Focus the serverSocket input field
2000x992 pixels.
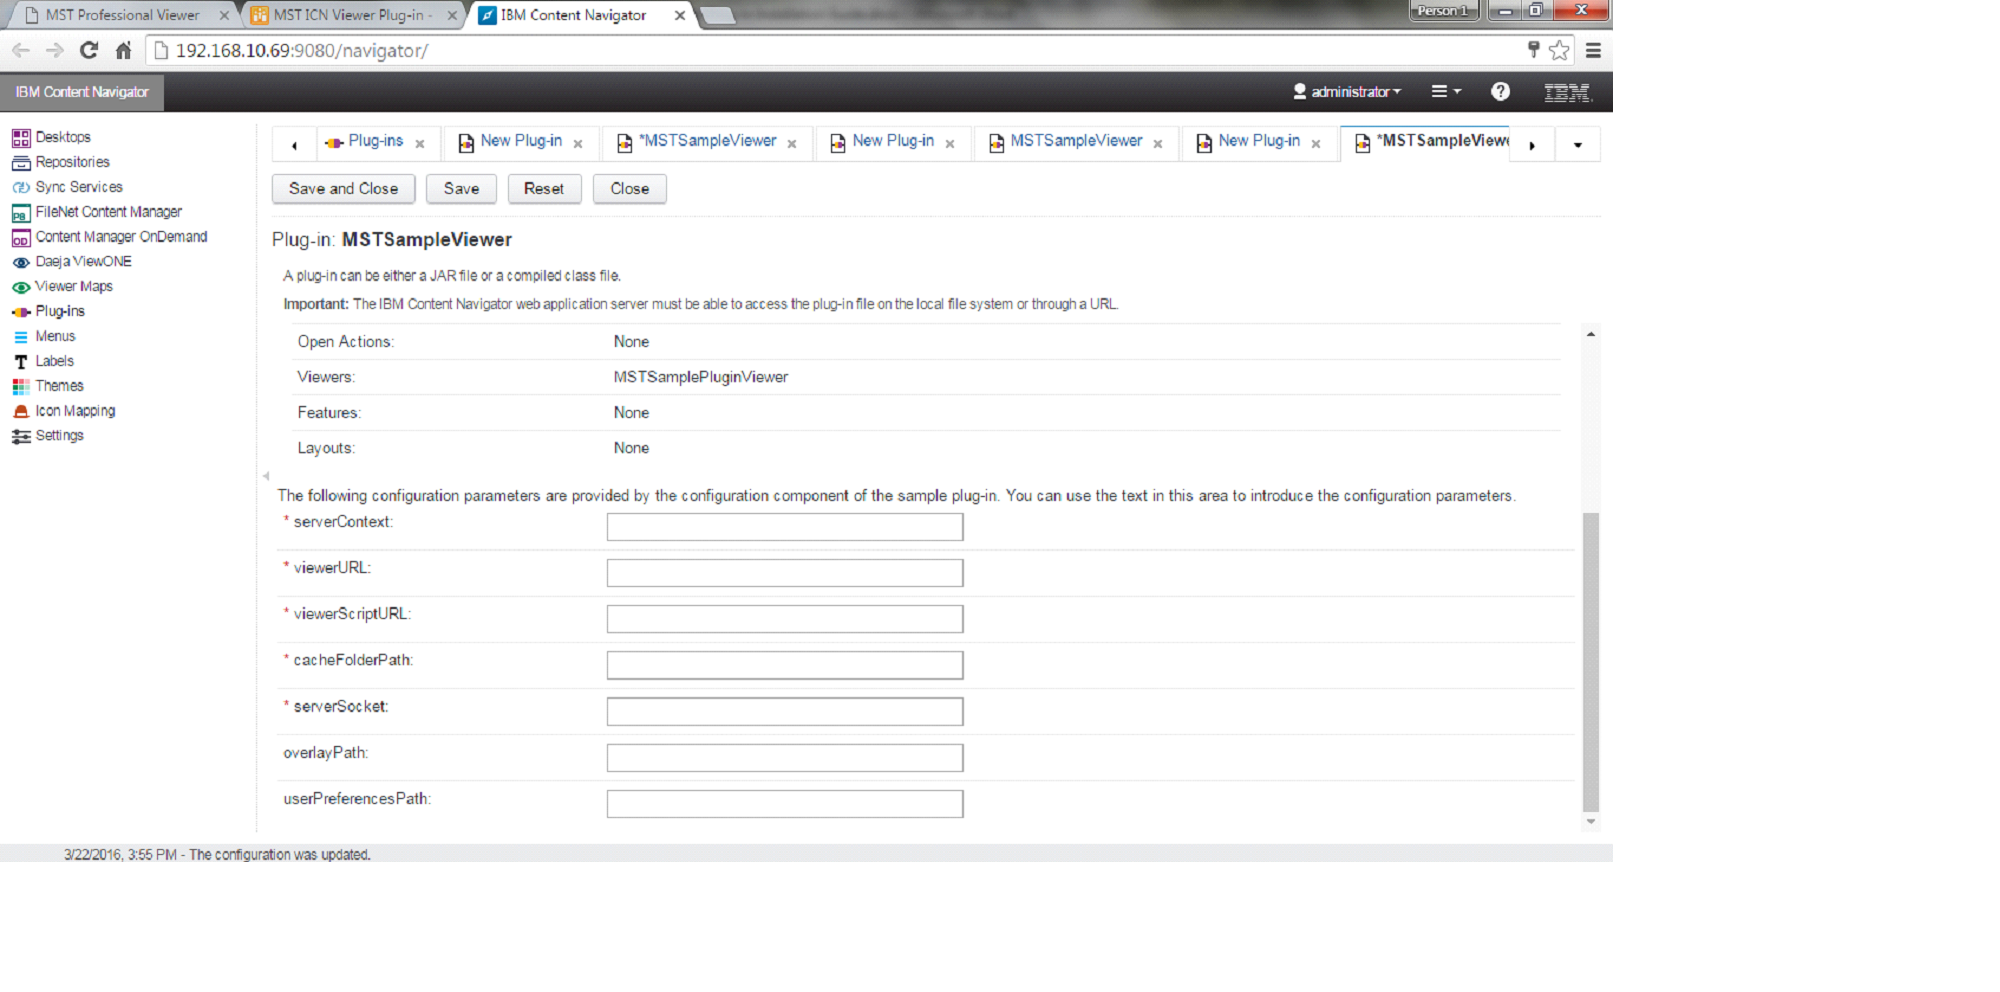click(785, 712)
